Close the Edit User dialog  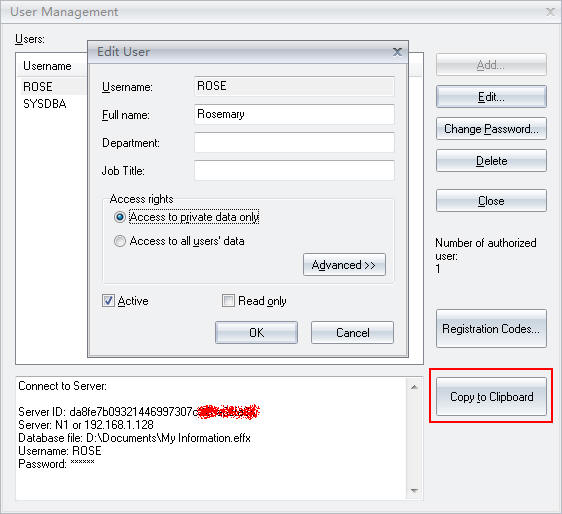(x=397, y=52)
